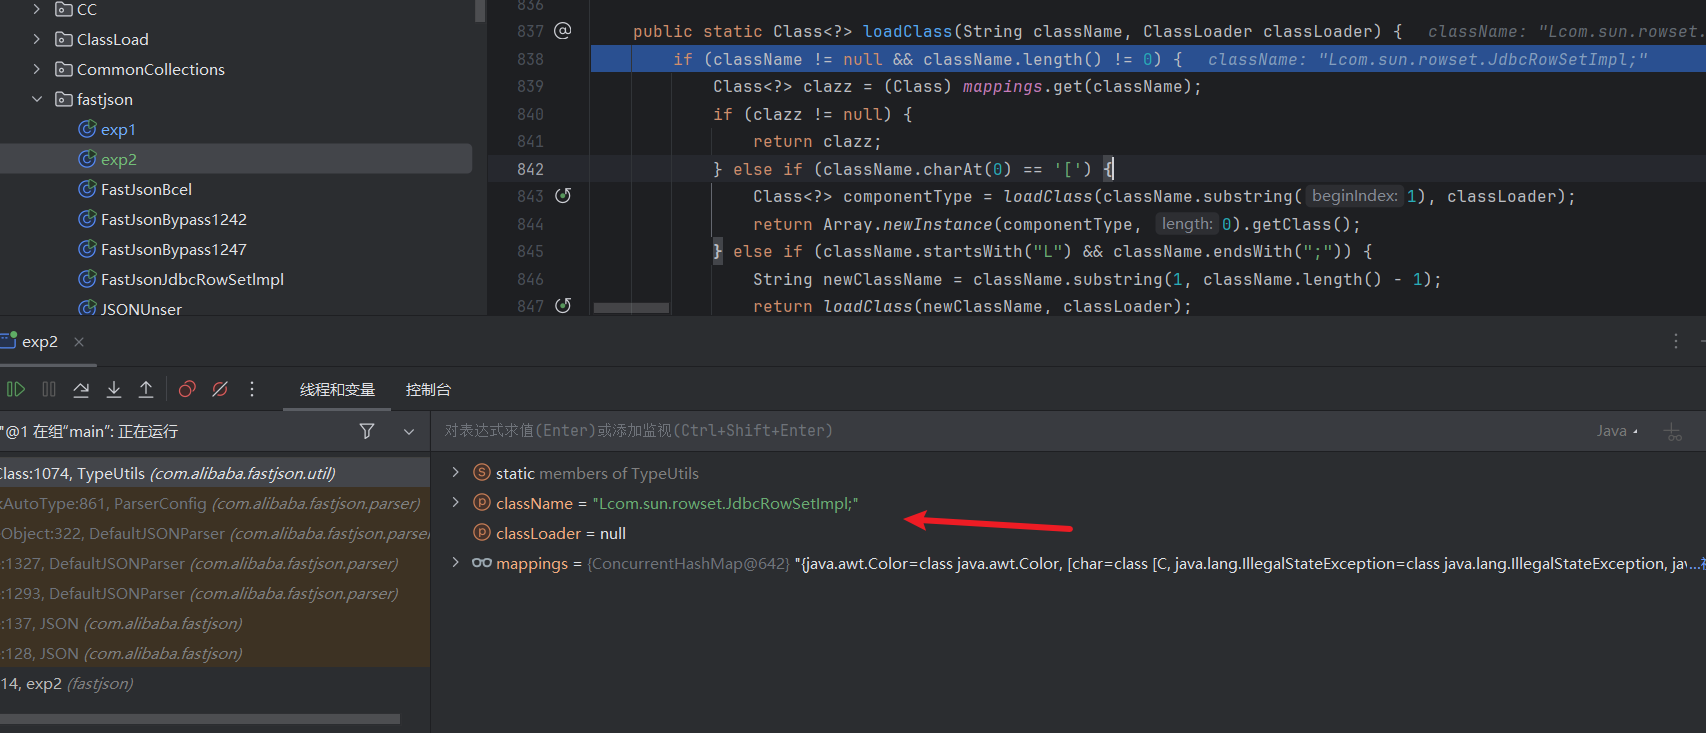Screen dimensions: 1706x733
Task: Click the FastJsonBcel class icon
Action: [87, 189]
